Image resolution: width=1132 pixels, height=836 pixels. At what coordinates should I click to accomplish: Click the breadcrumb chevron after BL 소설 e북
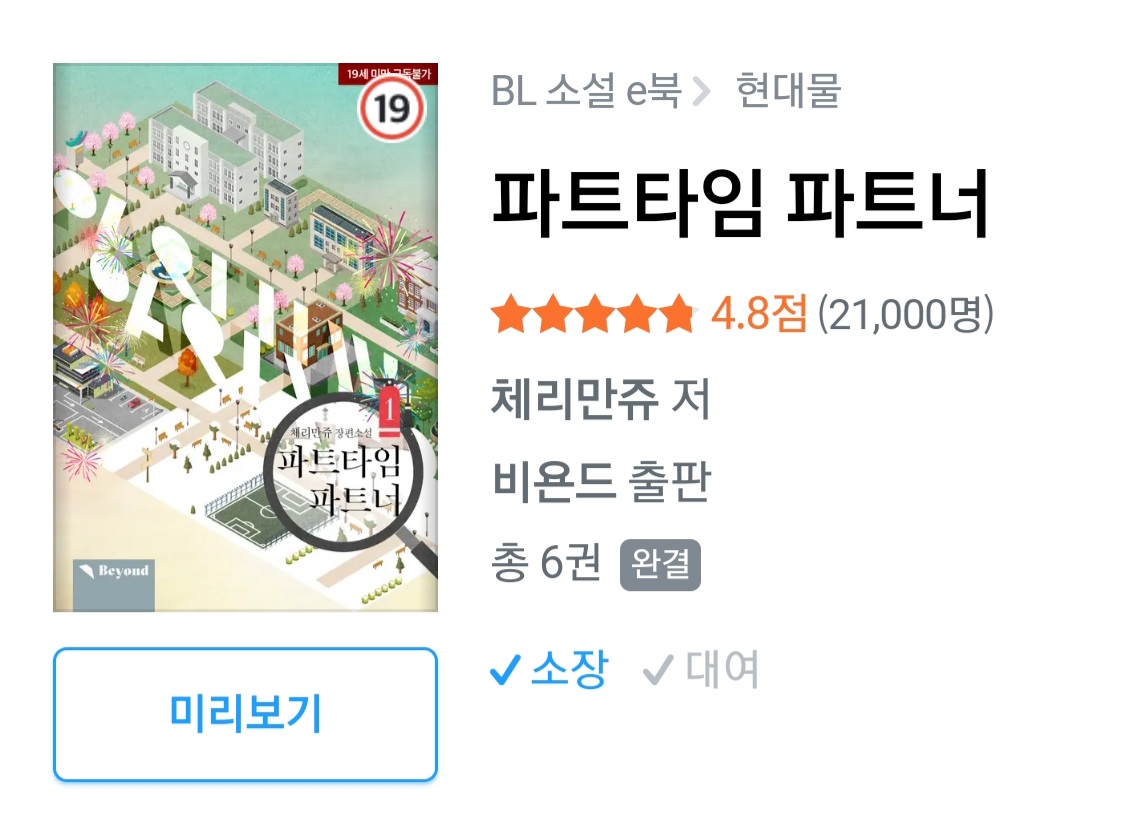pos(701,92)
